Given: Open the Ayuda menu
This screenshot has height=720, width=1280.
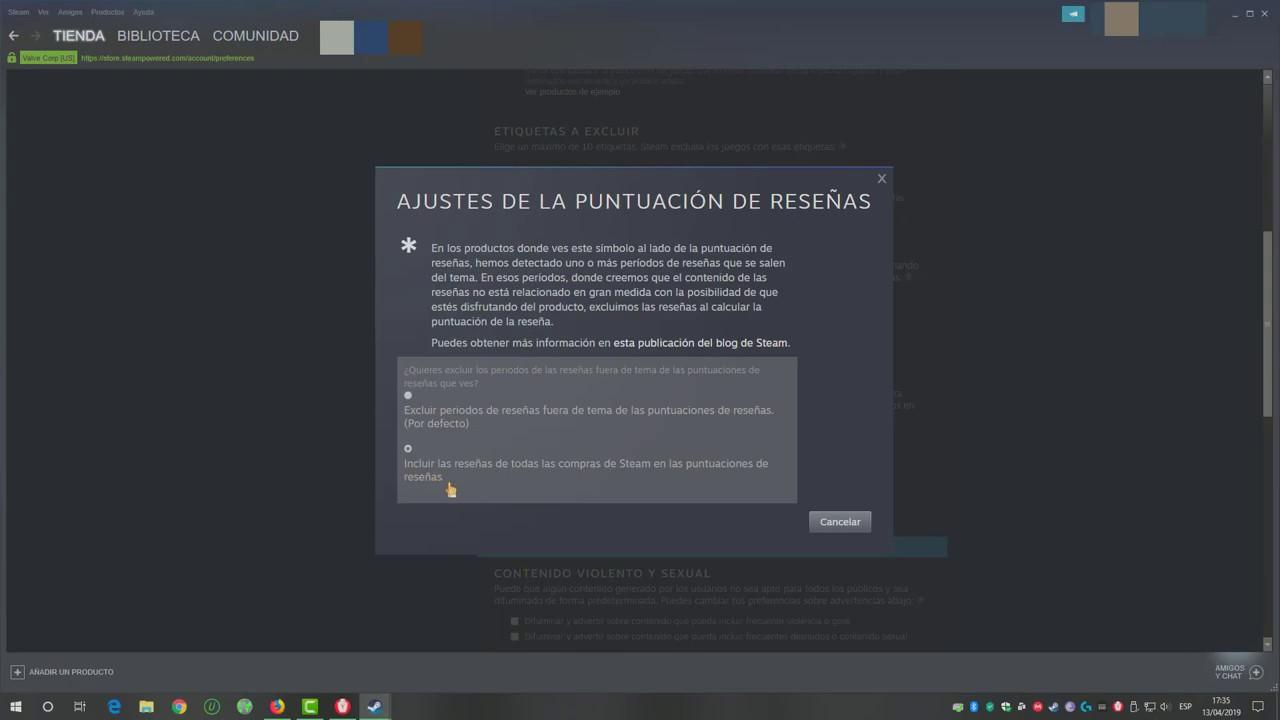Looking at the screenshot, I should (x=143, y=12).
